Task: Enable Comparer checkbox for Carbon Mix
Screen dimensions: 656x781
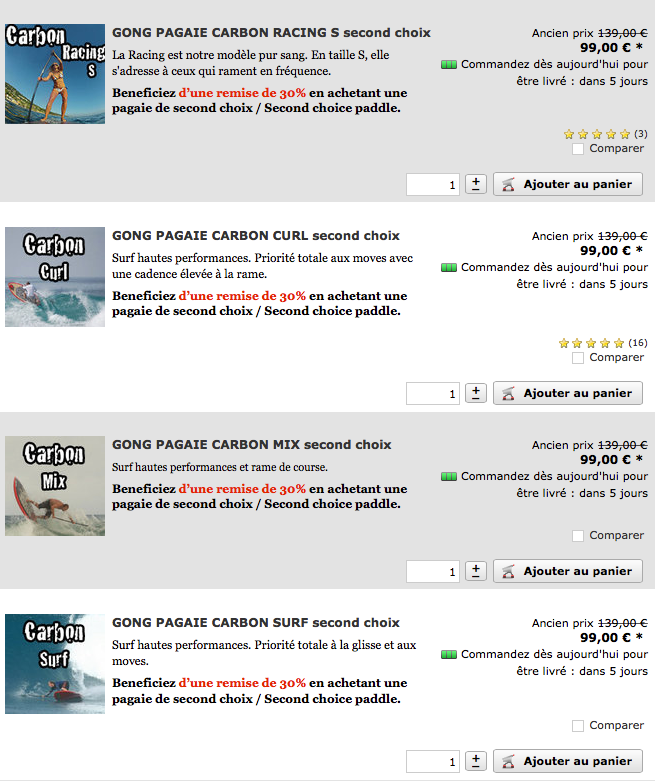Action: pos(578,536)
